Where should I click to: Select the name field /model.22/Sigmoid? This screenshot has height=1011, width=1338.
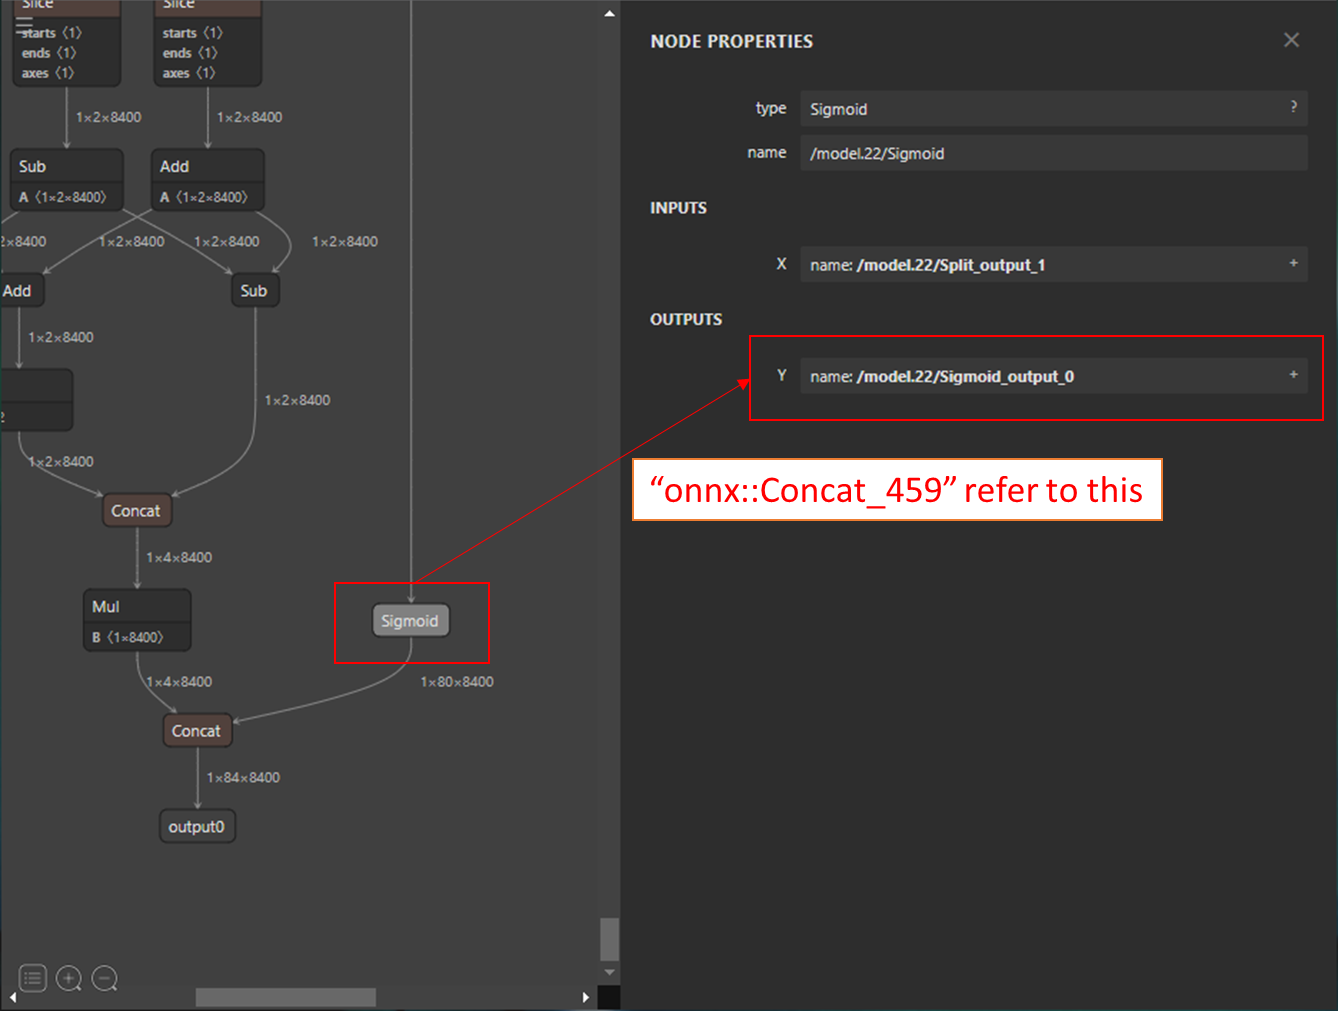pos(1053,153)
